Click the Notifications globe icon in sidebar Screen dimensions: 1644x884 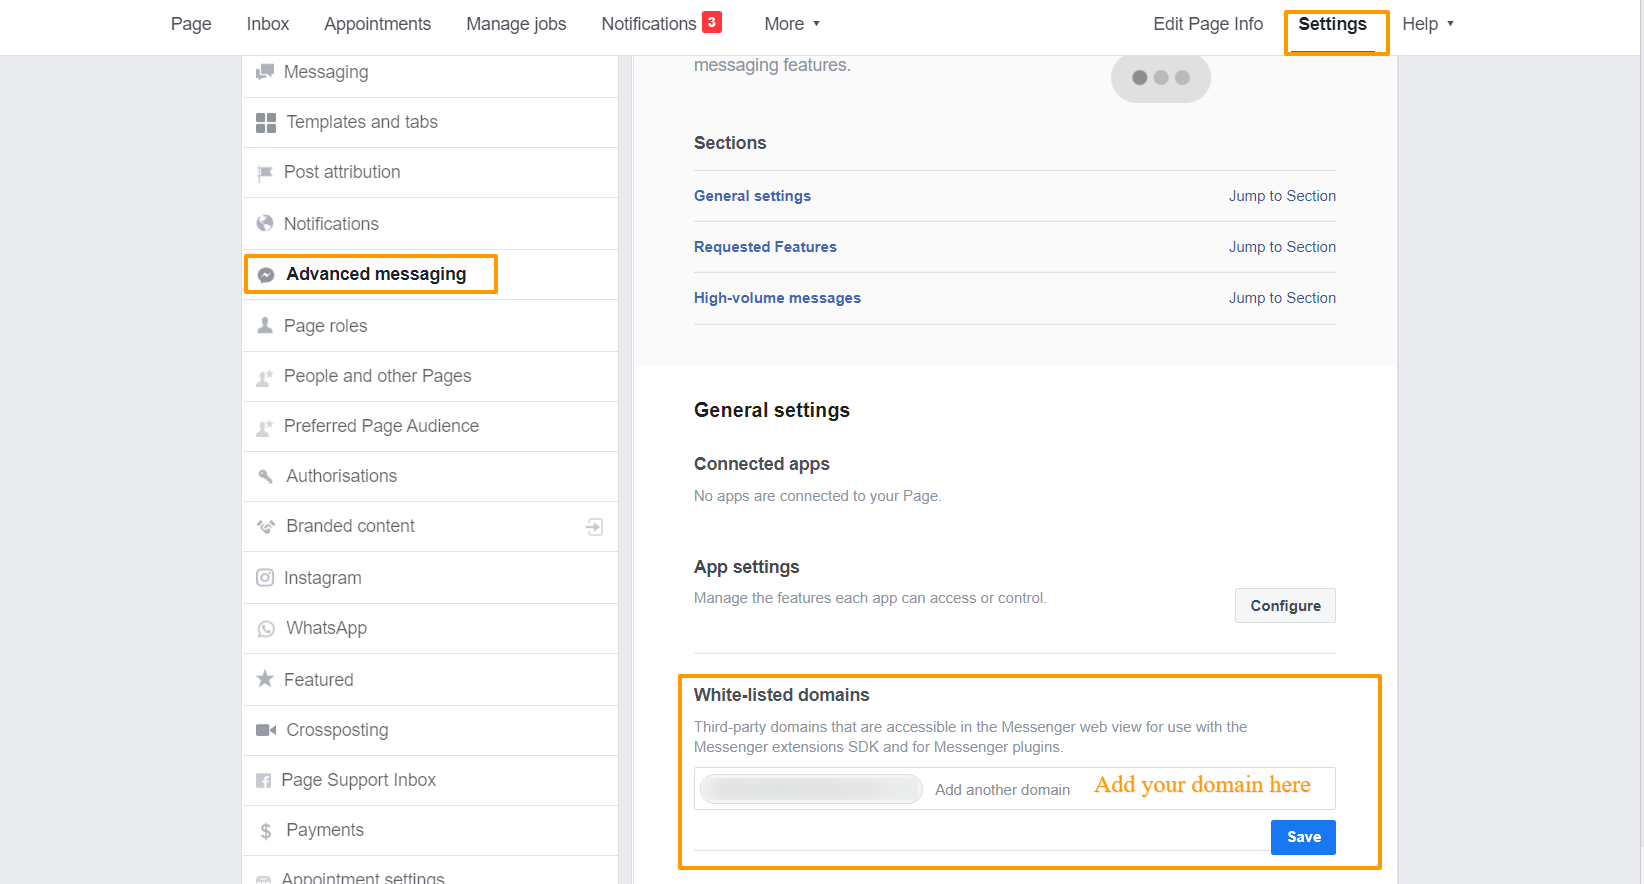(x=265, y=223)
